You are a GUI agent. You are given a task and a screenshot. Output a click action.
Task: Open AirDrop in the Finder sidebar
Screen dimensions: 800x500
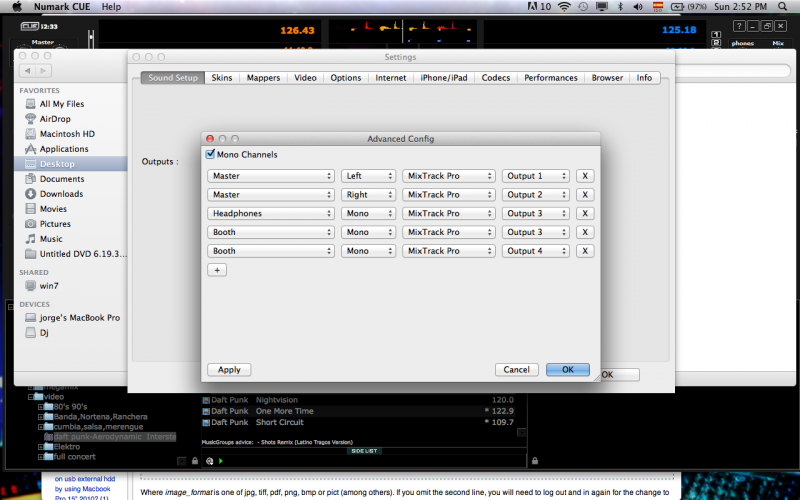tap(54, 118)
